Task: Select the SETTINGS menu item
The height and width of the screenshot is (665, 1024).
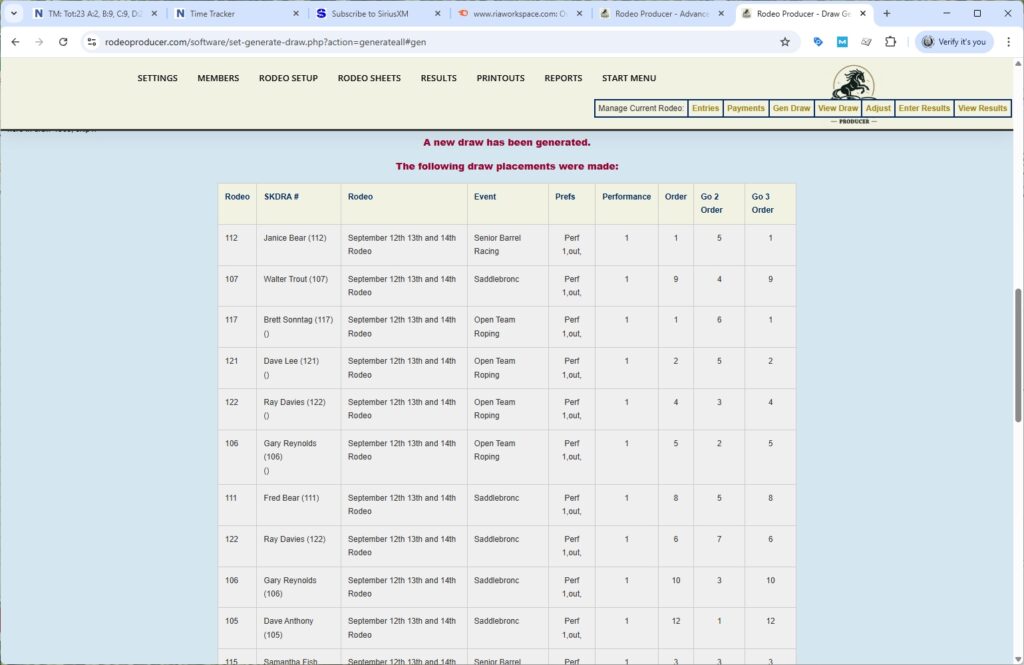Action: coord(157,78)
